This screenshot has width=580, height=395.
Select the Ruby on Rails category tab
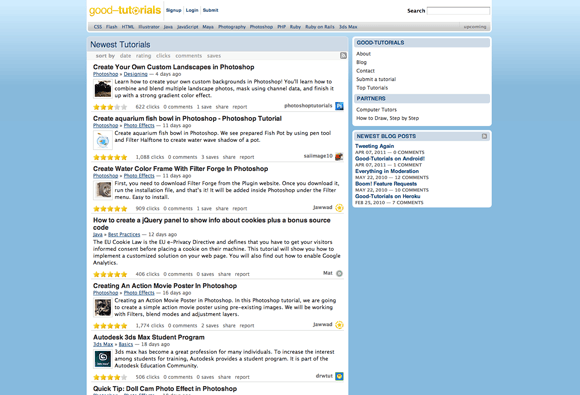[x=320, y=27]
